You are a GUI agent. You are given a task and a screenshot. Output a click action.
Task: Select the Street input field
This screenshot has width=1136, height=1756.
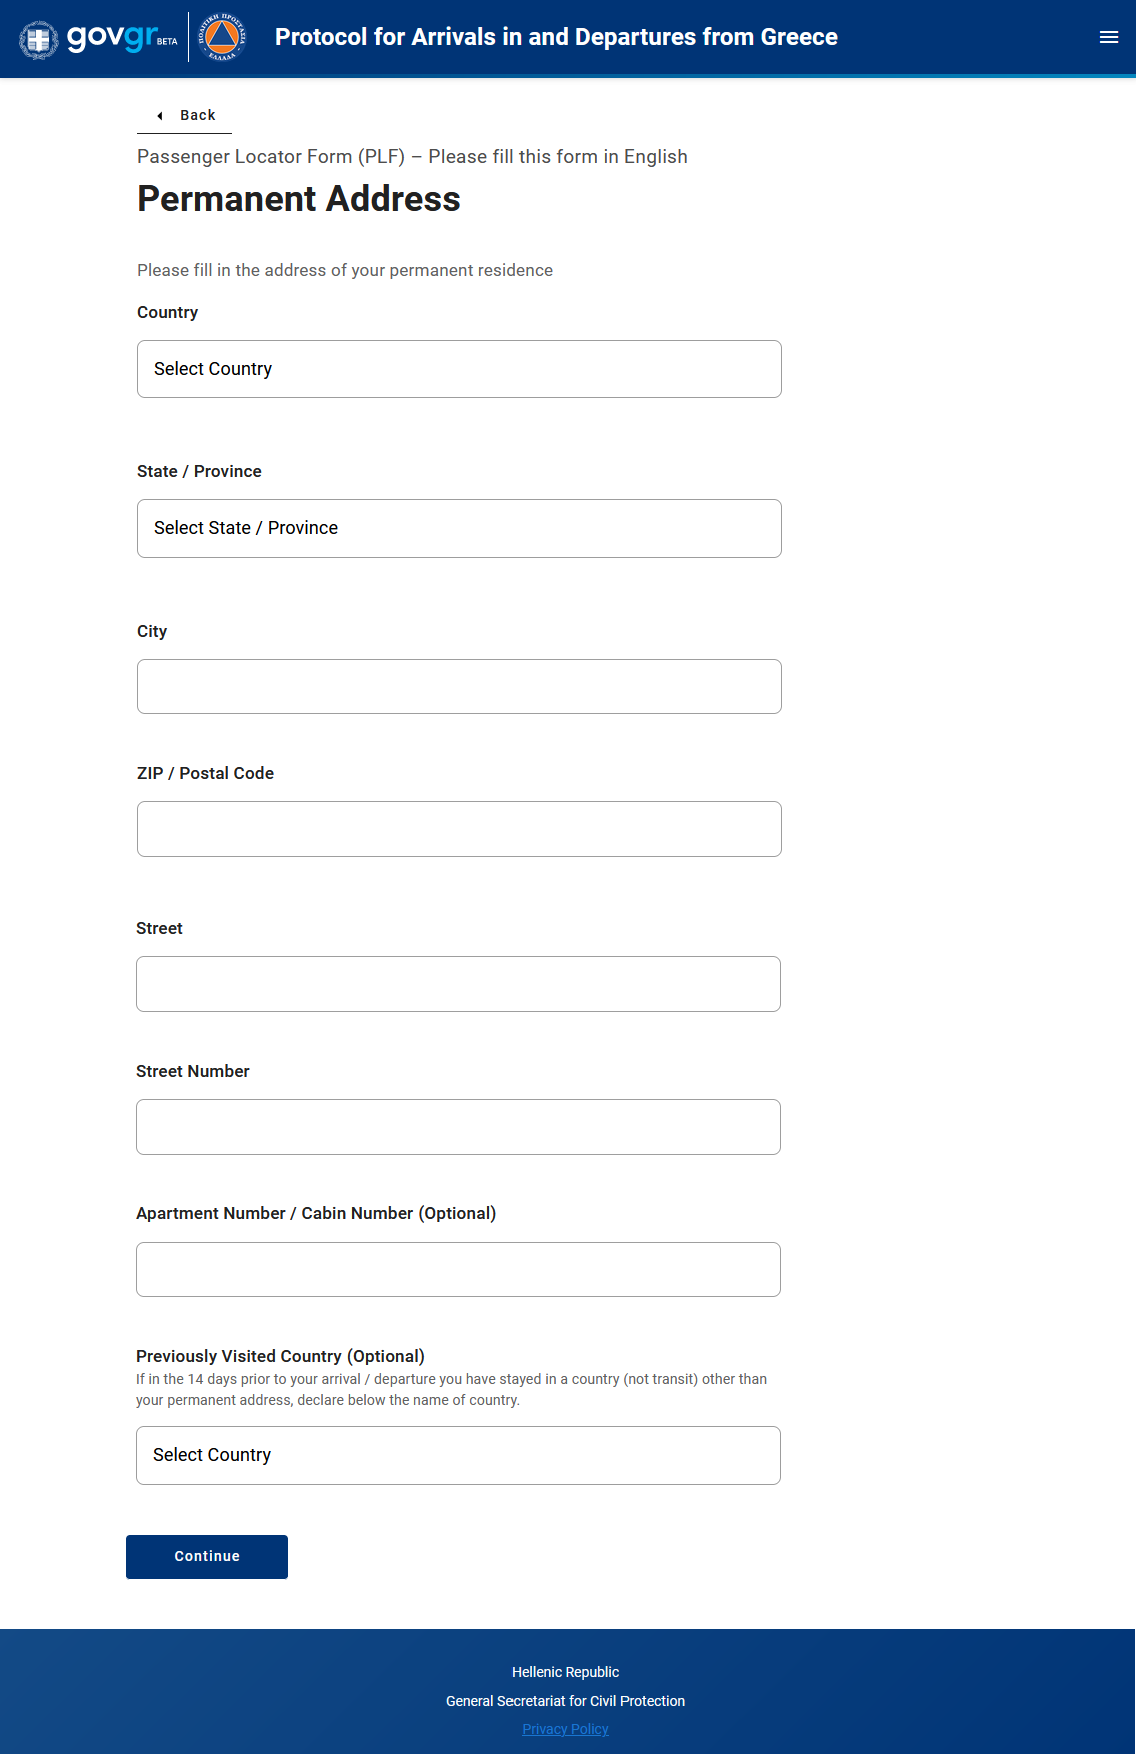coord(458,984)
